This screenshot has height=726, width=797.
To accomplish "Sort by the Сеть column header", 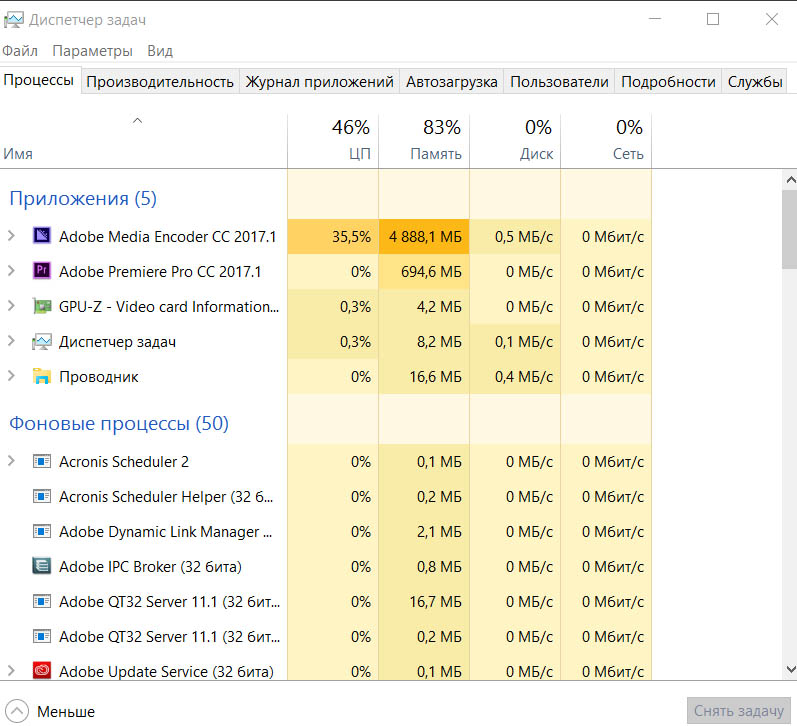I will tap(606, 141).
